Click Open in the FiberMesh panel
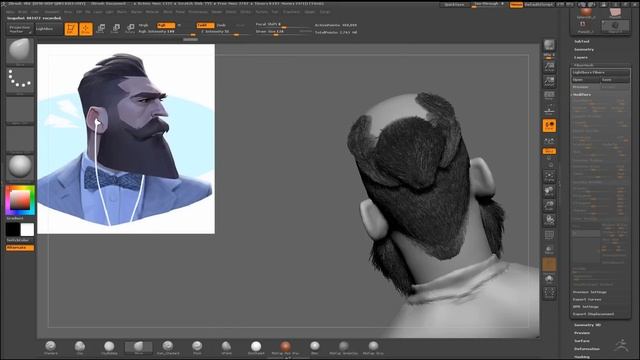Viewport: 640px width, 360px height. point(586,80)
